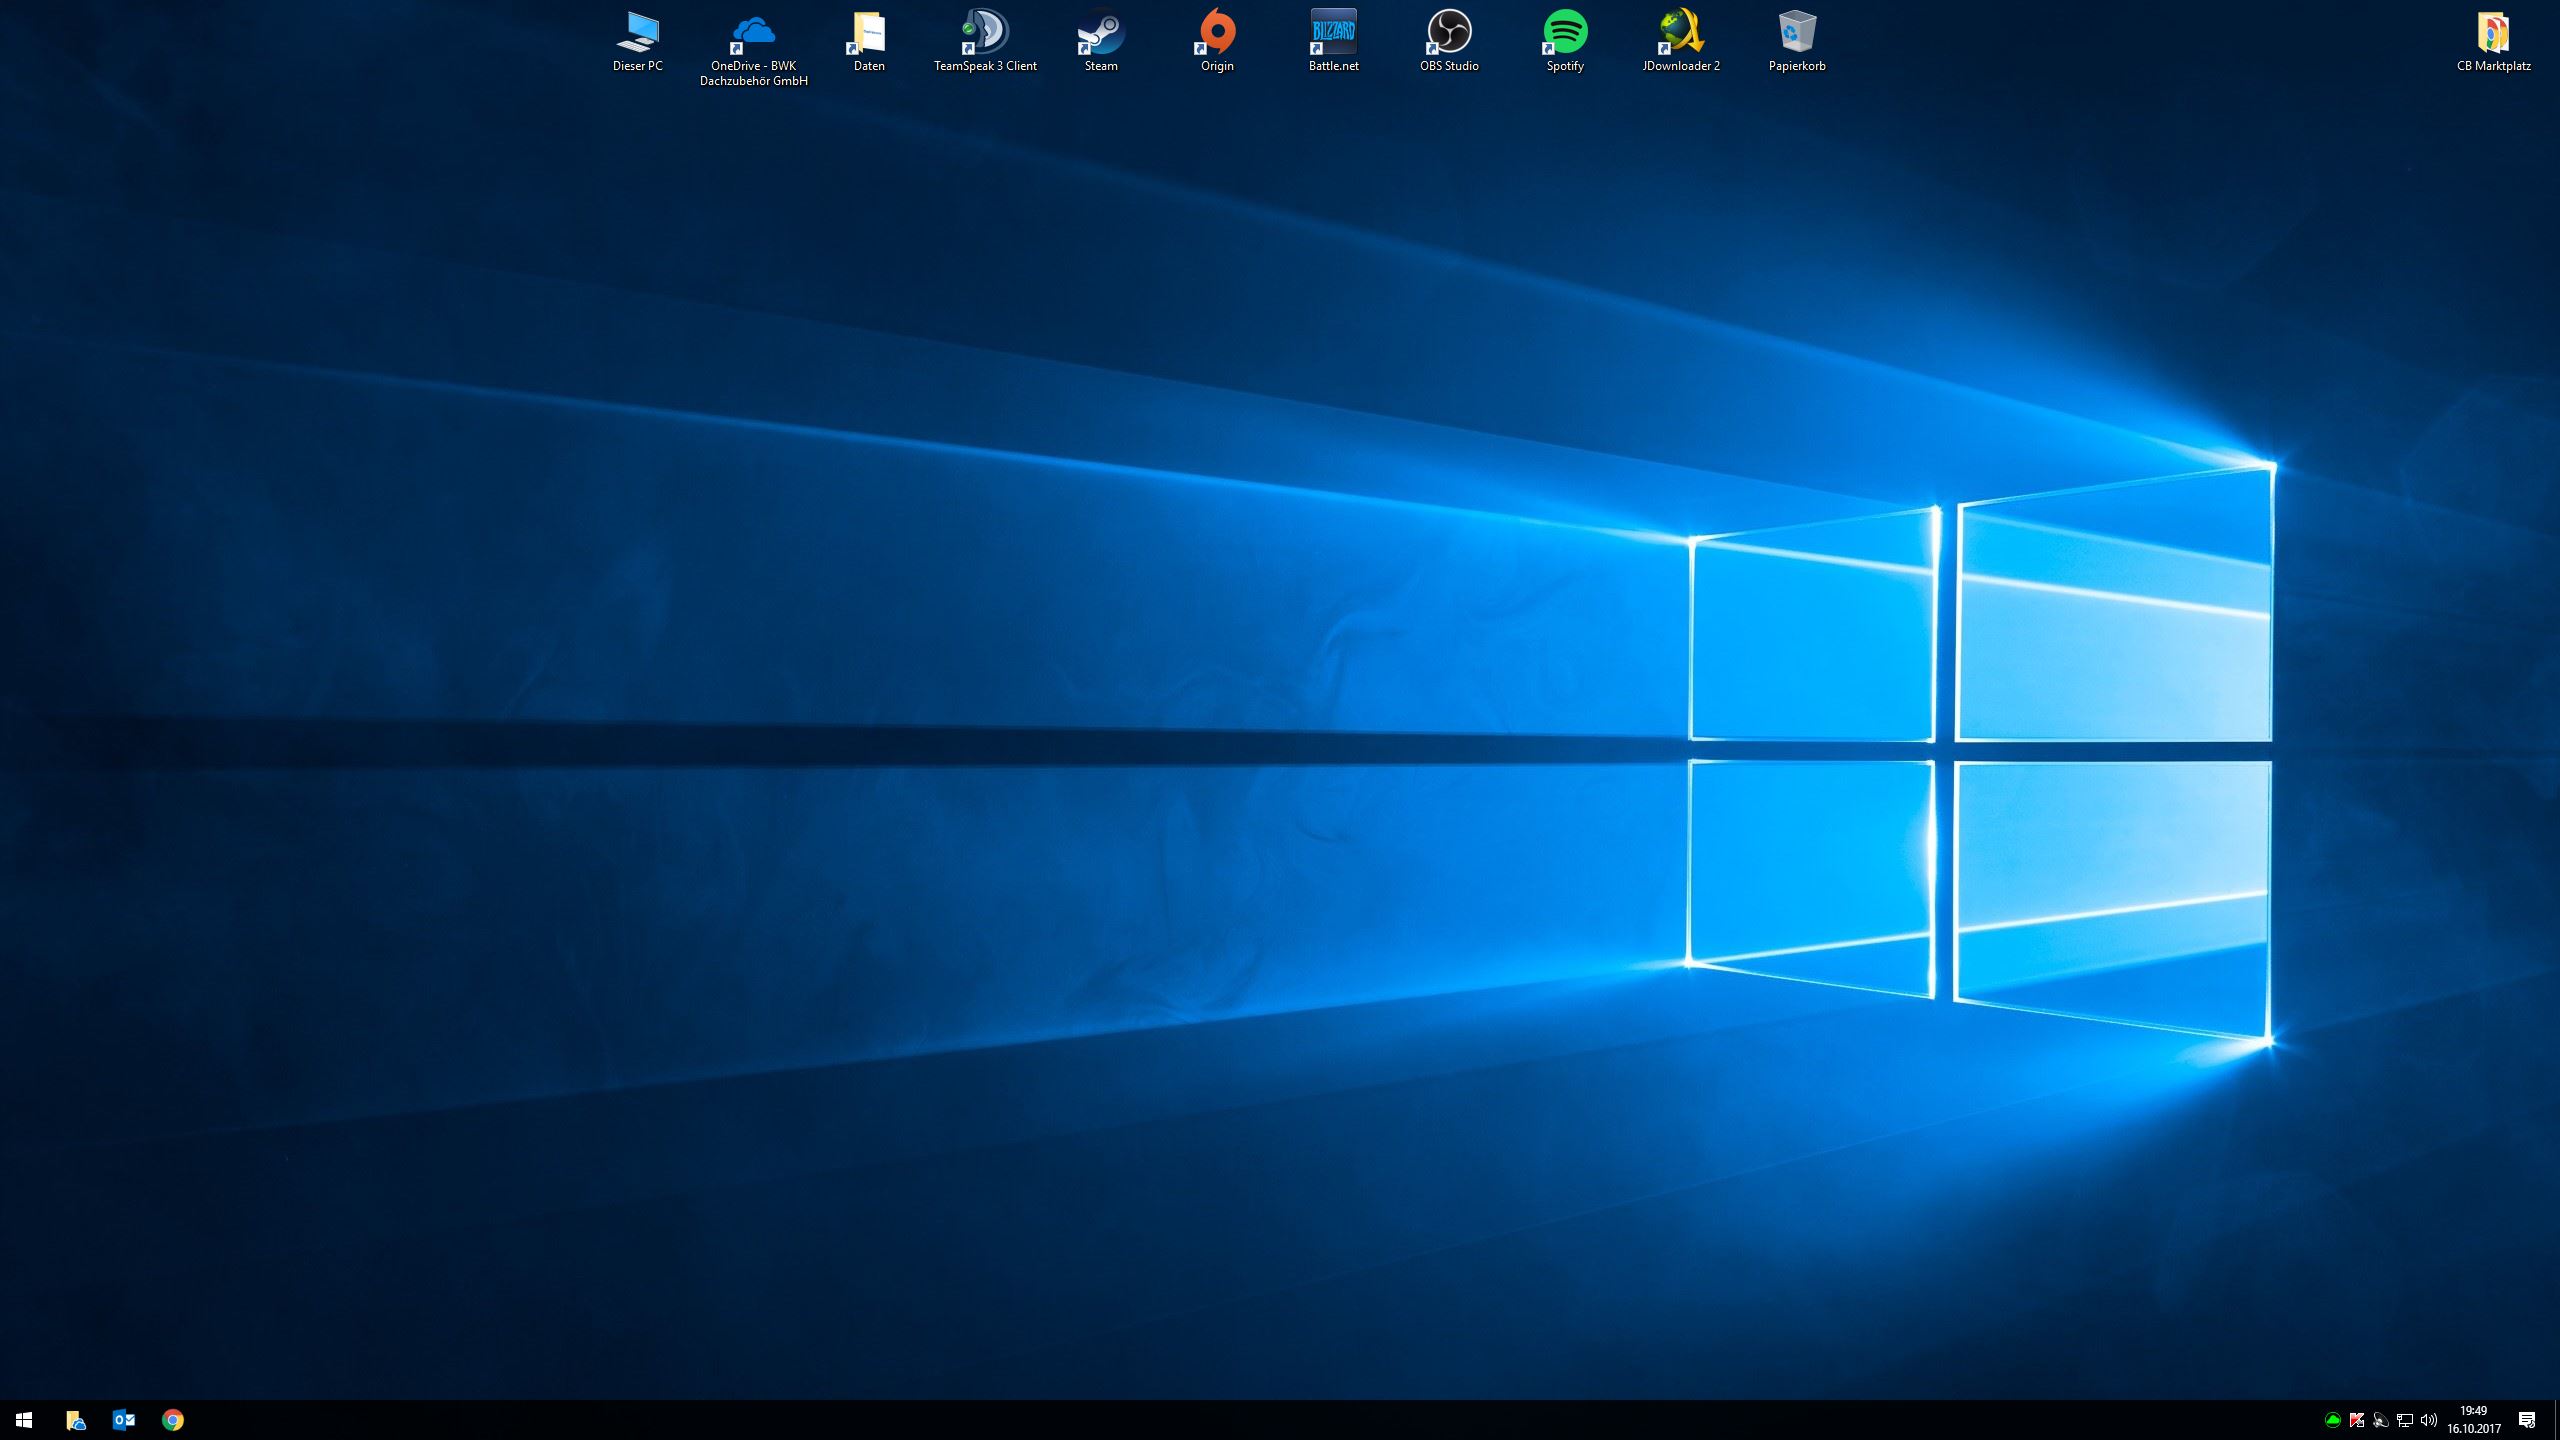Open the volume speaker tray control
Image resolution: width=2560 pixels, height=1440 pixels.
[2429, 1420]
